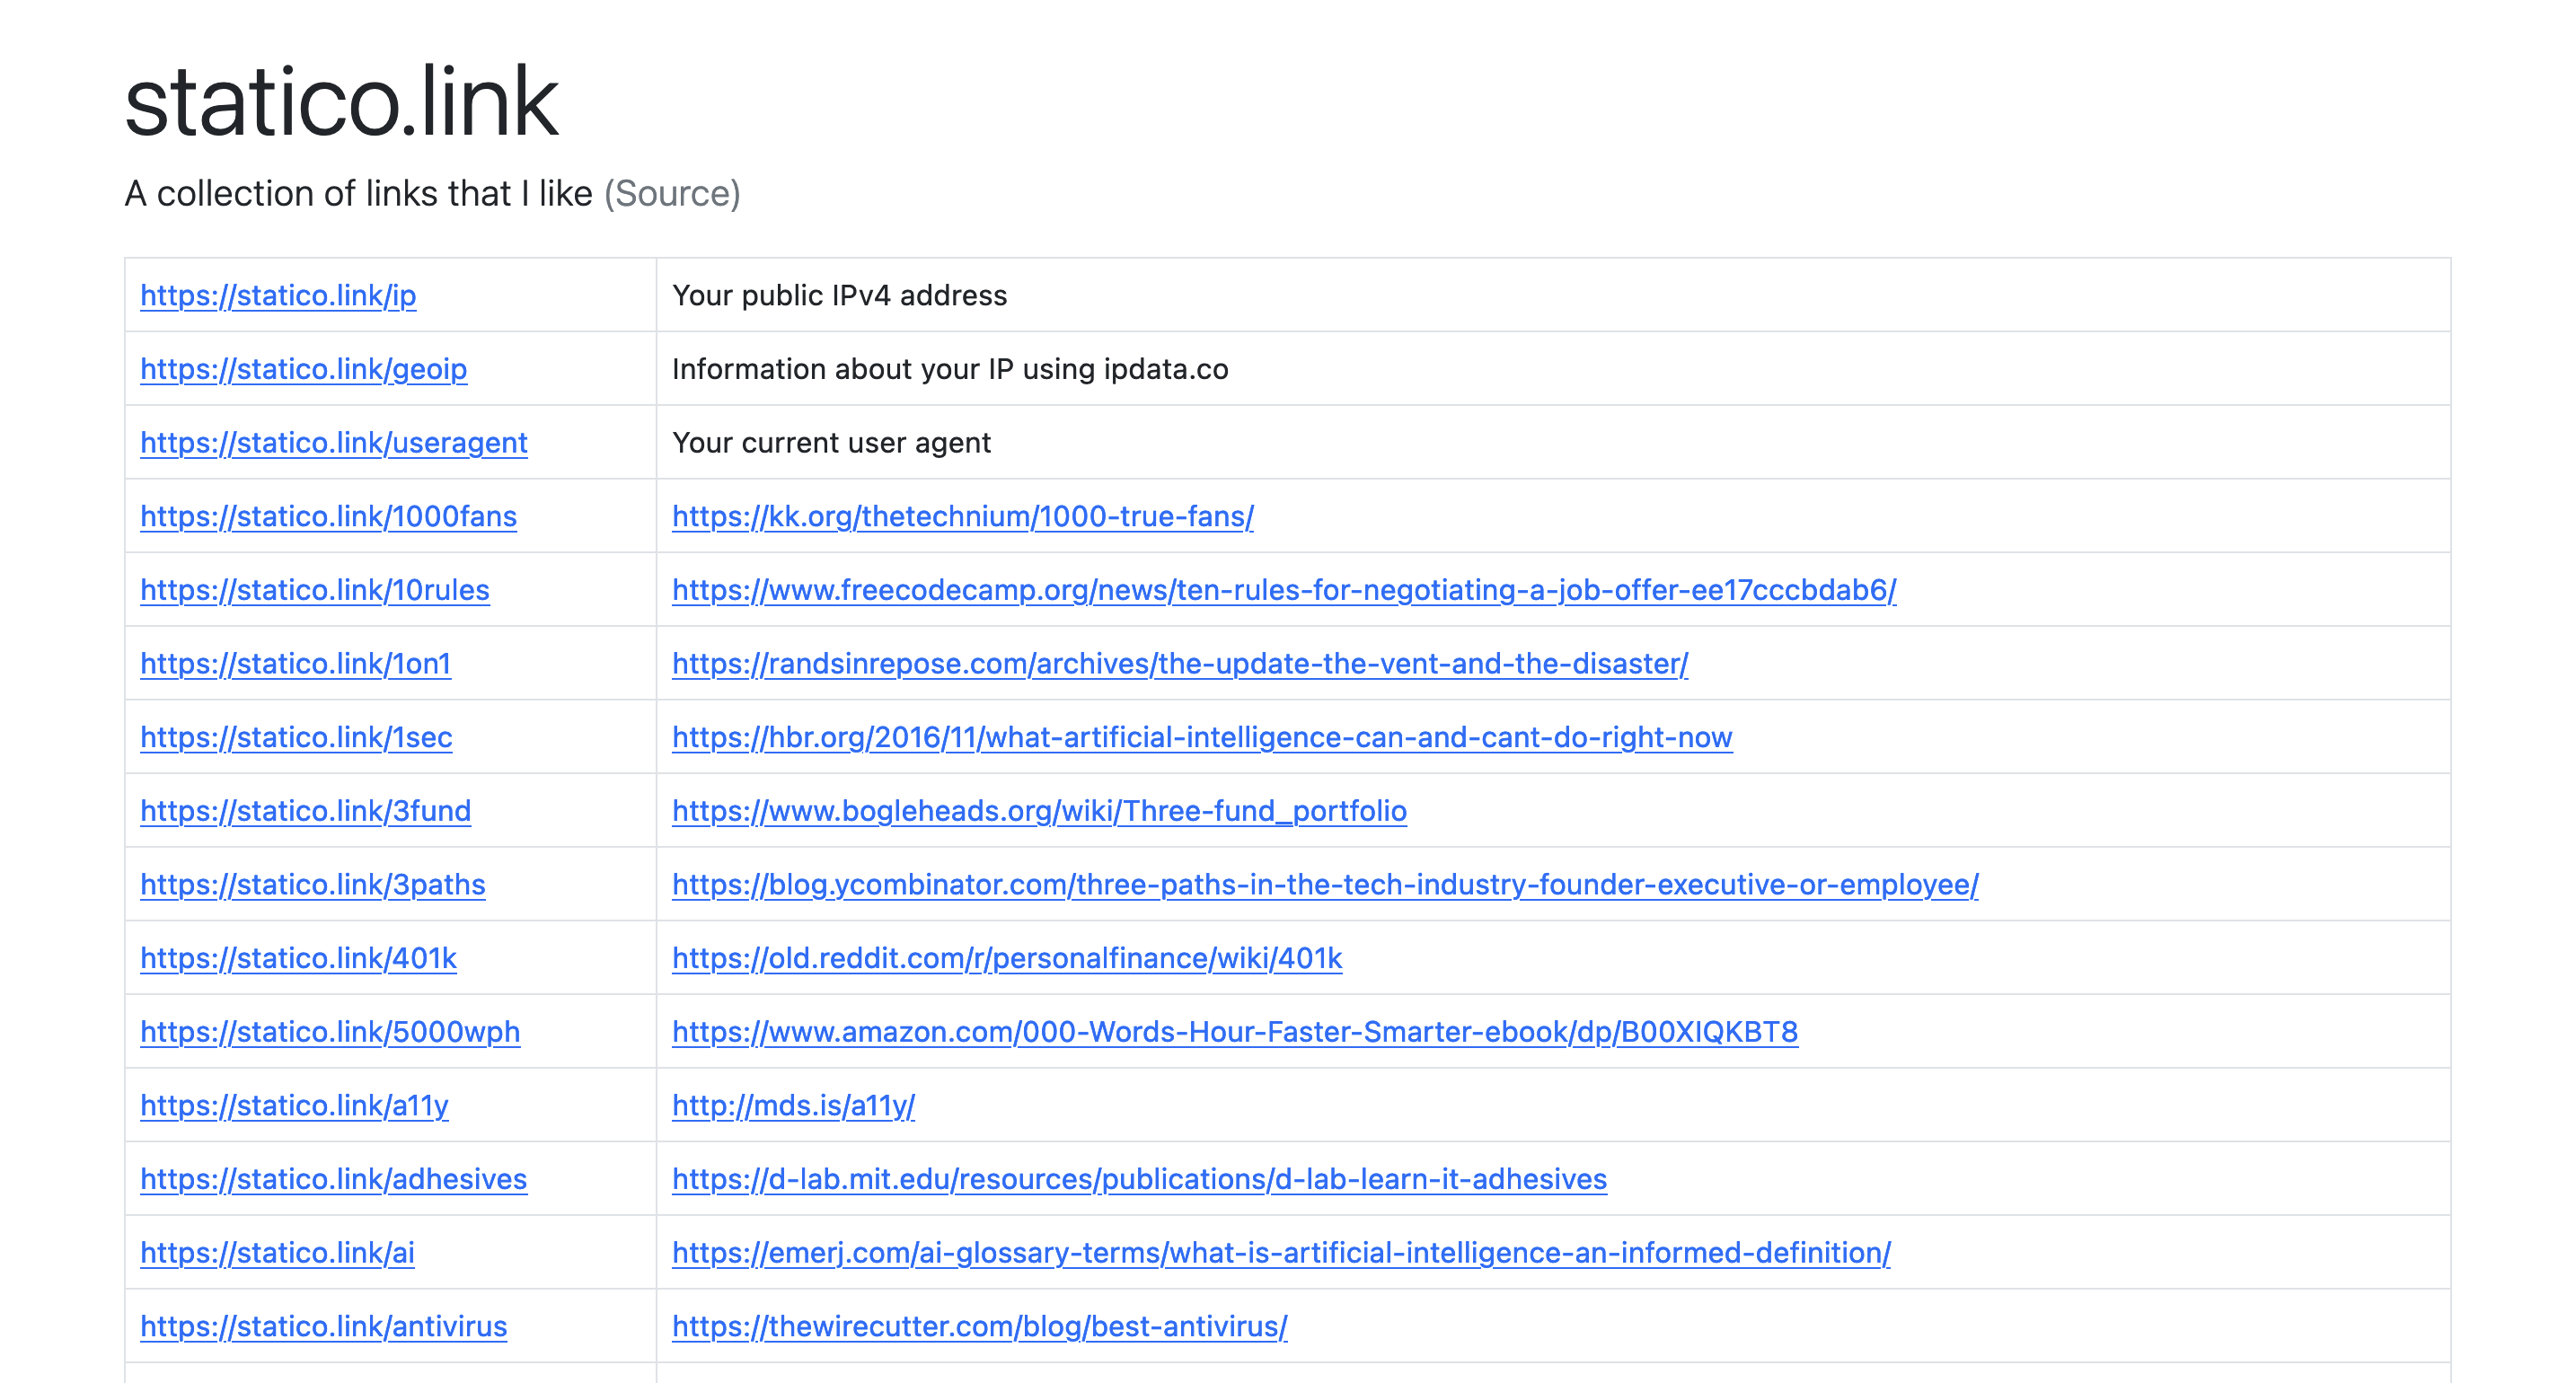Open the statico.link/1on1 link
Viewport: 2576px width, 1383px height.
click(295, 663)
